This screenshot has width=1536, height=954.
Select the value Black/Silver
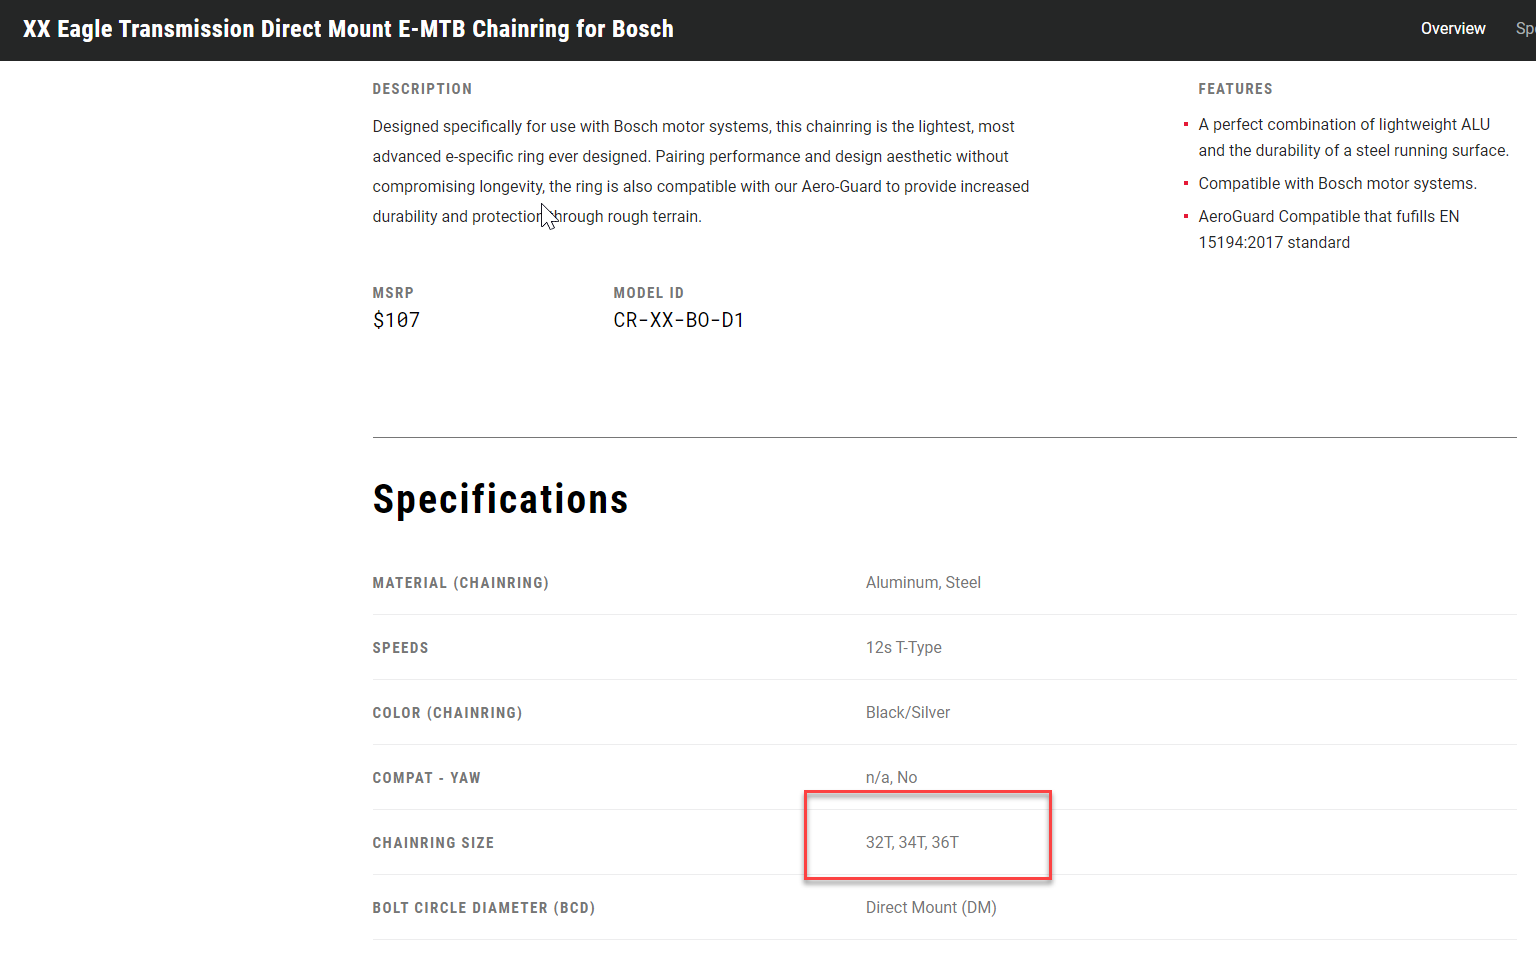click(x=908, y=712)
